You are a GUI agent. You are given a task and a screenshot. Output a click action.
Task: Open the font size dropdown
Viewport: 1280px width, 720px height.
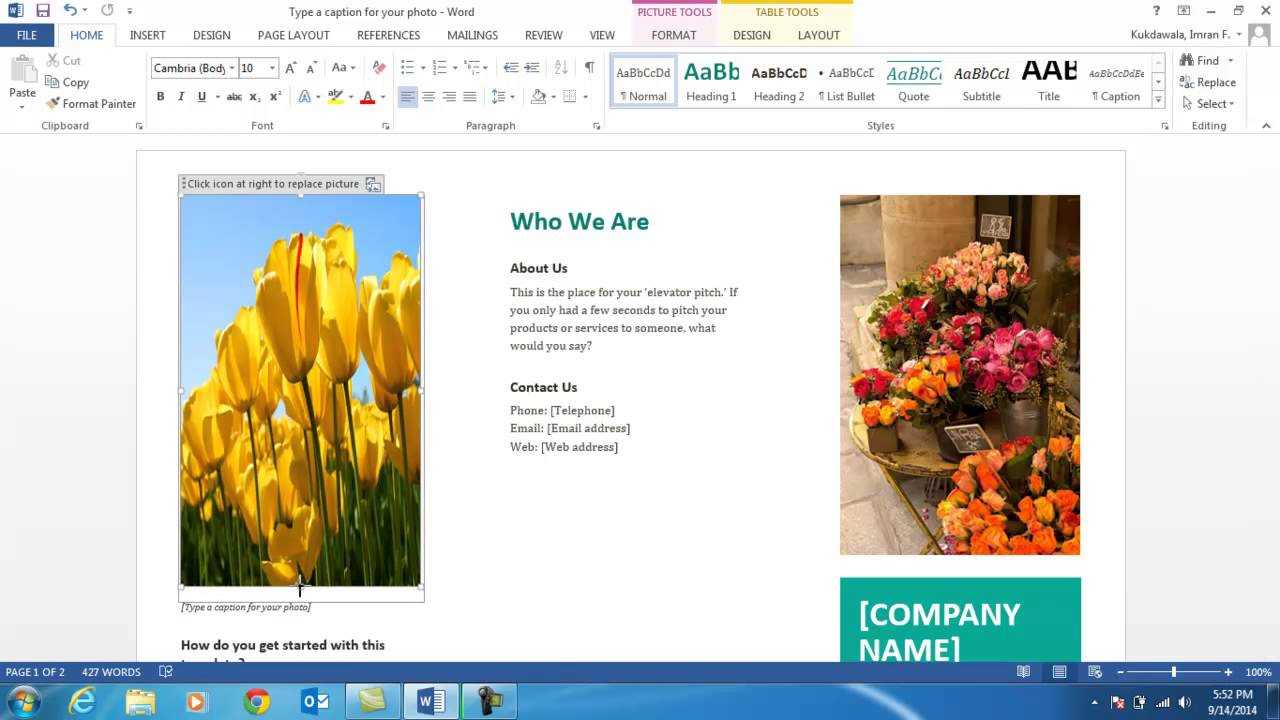point(272,68)
